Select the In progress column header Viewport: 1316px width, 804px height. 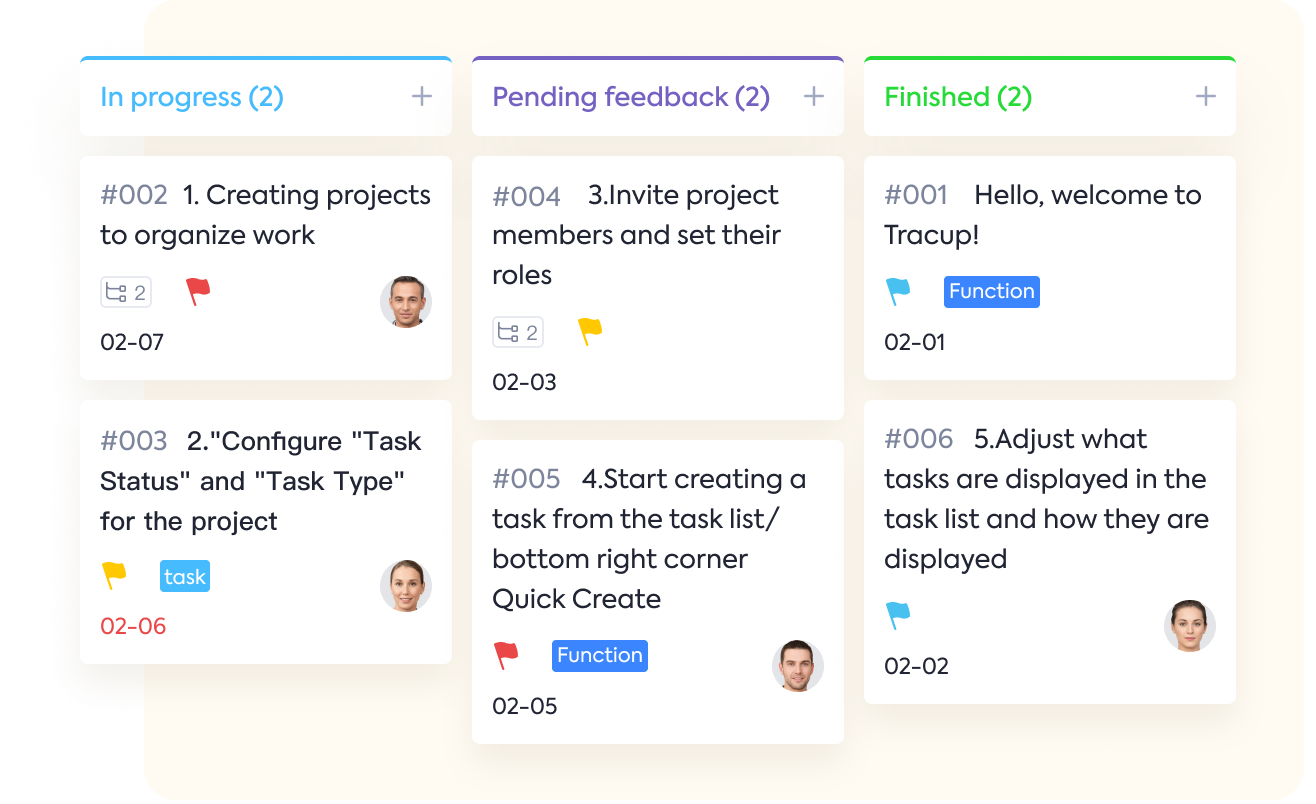(x=192, y=97)
